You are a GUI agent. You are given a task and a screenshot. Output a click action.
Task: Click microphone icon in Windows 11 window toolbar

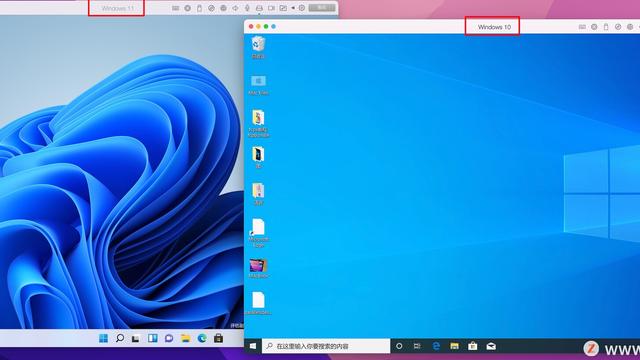click(247, 8)
